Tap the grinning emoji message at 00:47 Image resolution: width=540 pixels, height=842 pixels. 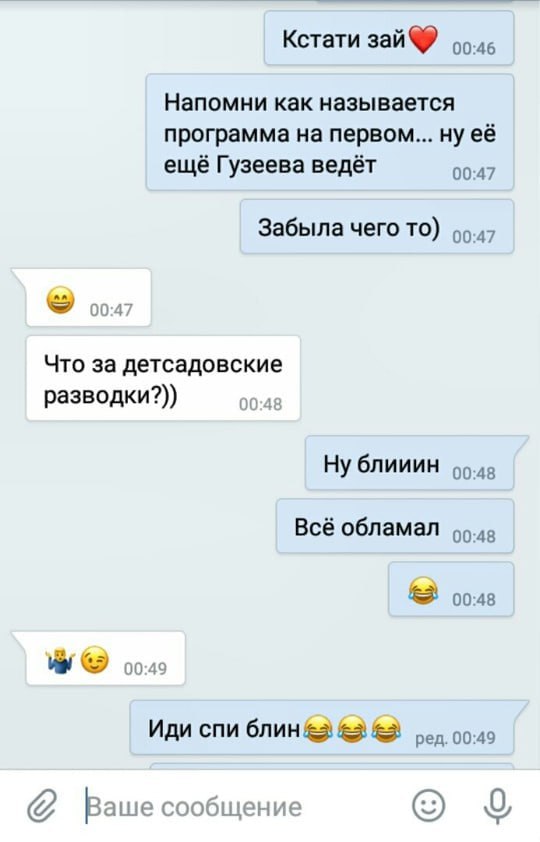point(60,300)
